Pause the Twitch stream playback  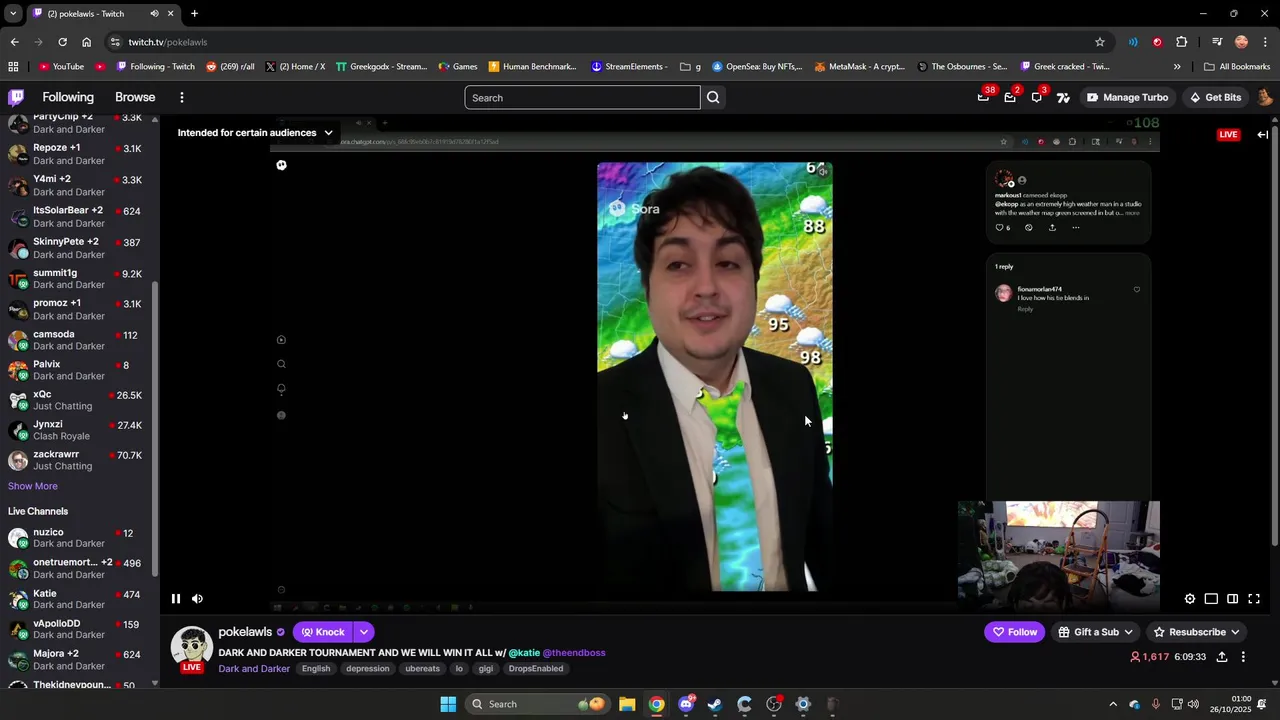(x=176, y=599)
